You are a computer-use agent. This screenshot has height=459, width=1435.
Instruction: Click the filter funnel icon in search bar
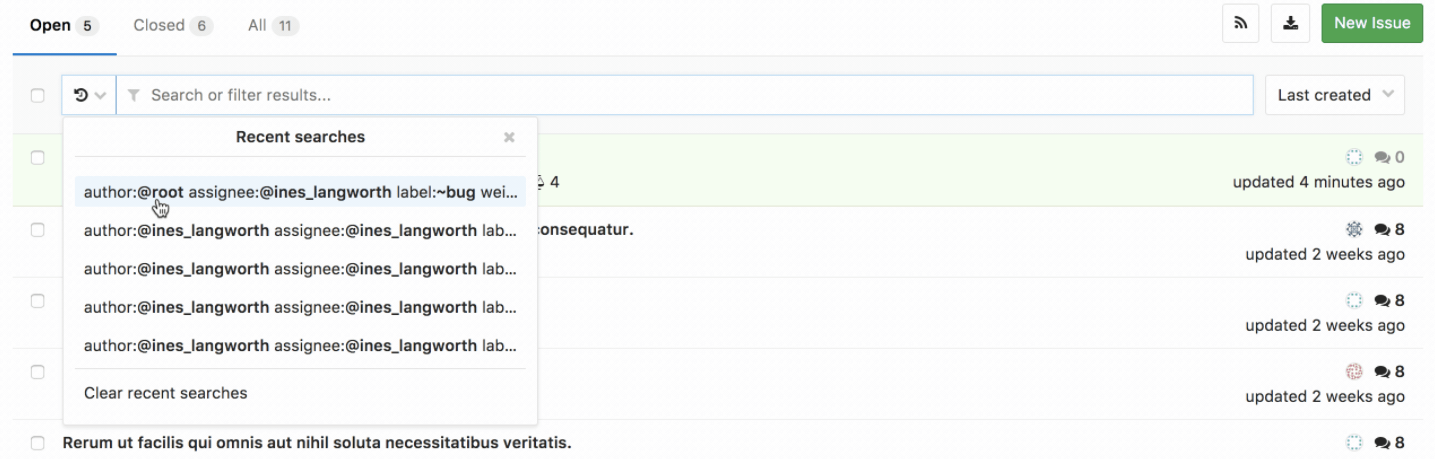[133, 95]
